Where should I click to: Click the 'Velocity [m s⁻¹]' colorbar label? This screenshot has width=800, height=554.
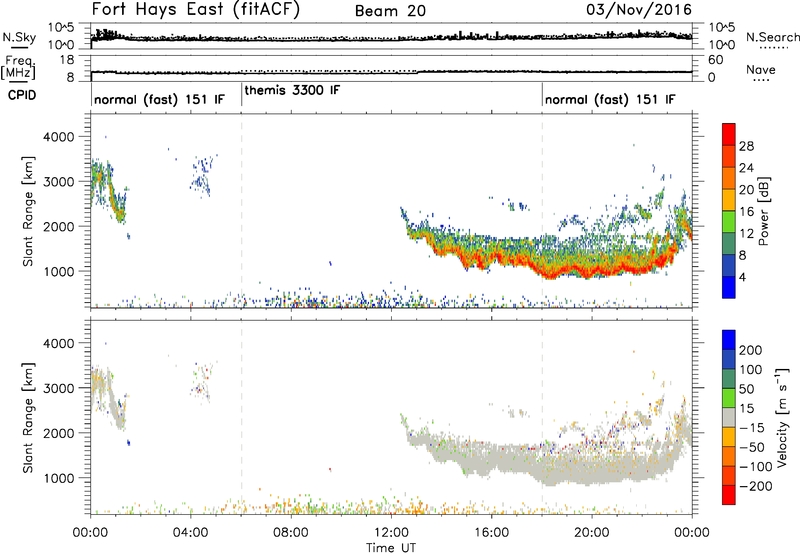[781, 417]
